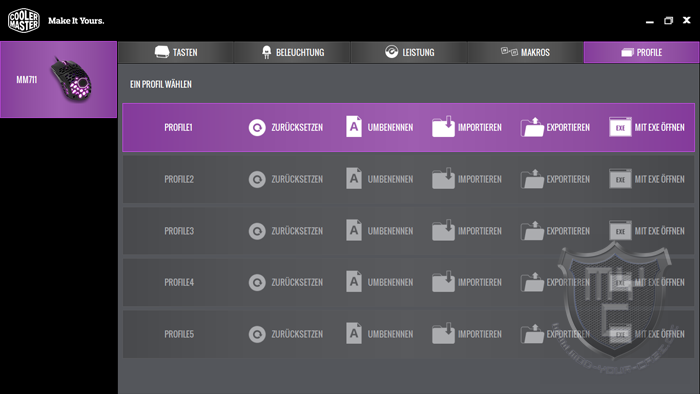Open the Leistung tab
The height and width of the screenshot is (394, 700).
pyautogui.click(x=409, y=52)
